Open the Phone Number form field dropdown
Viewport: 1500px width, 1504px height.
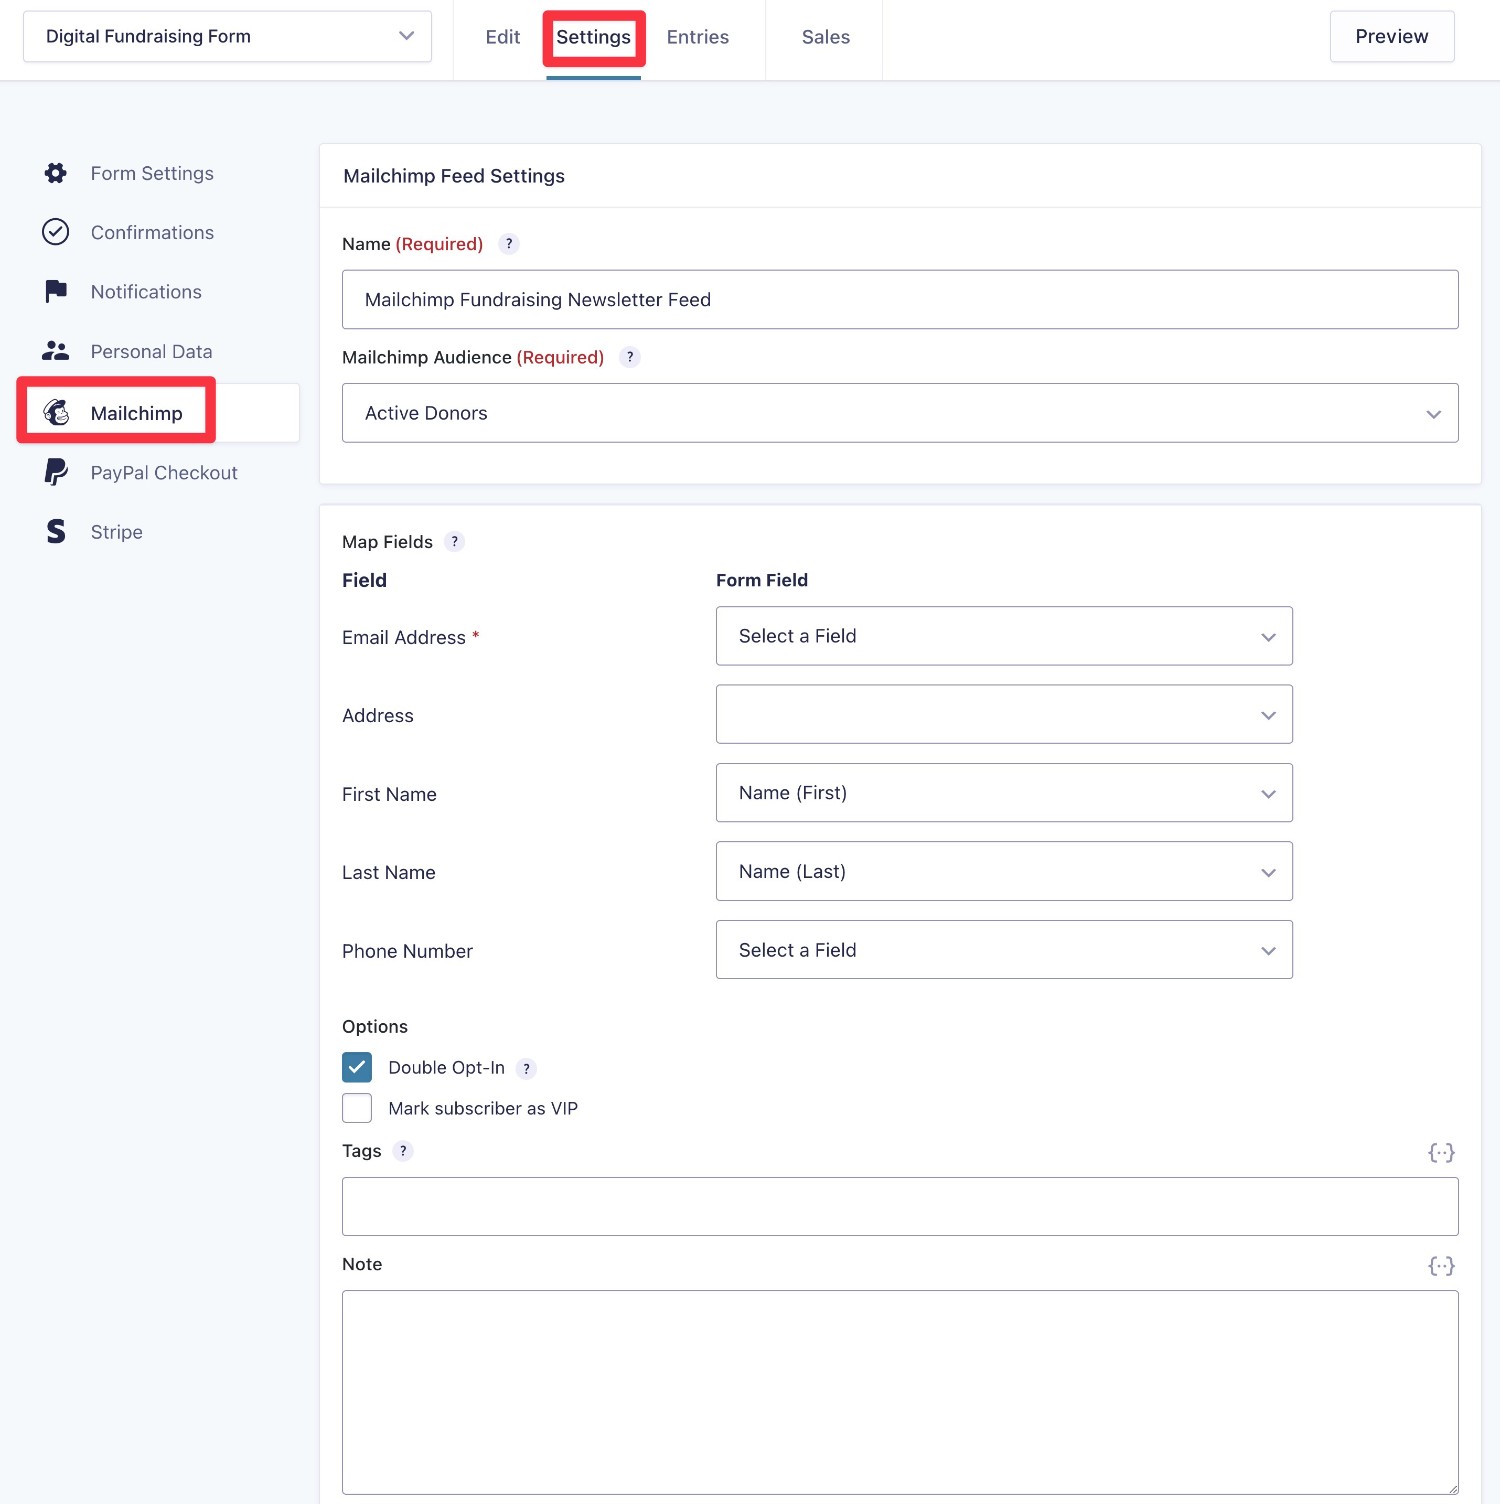click(x=1004, y=950)
